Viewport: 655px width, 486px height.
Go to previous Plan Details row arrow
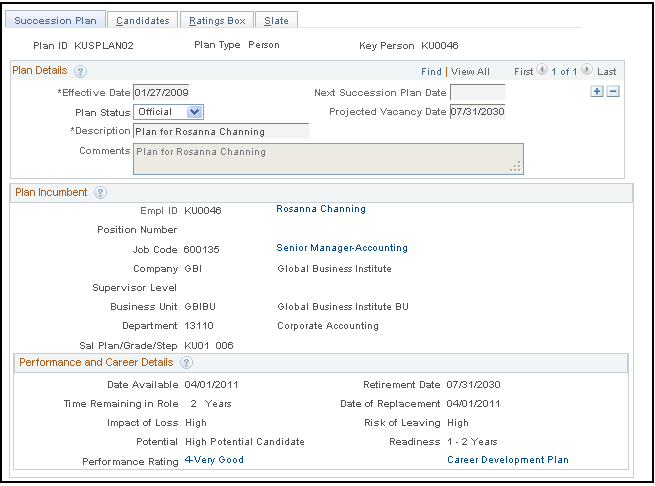pos(542,70)
